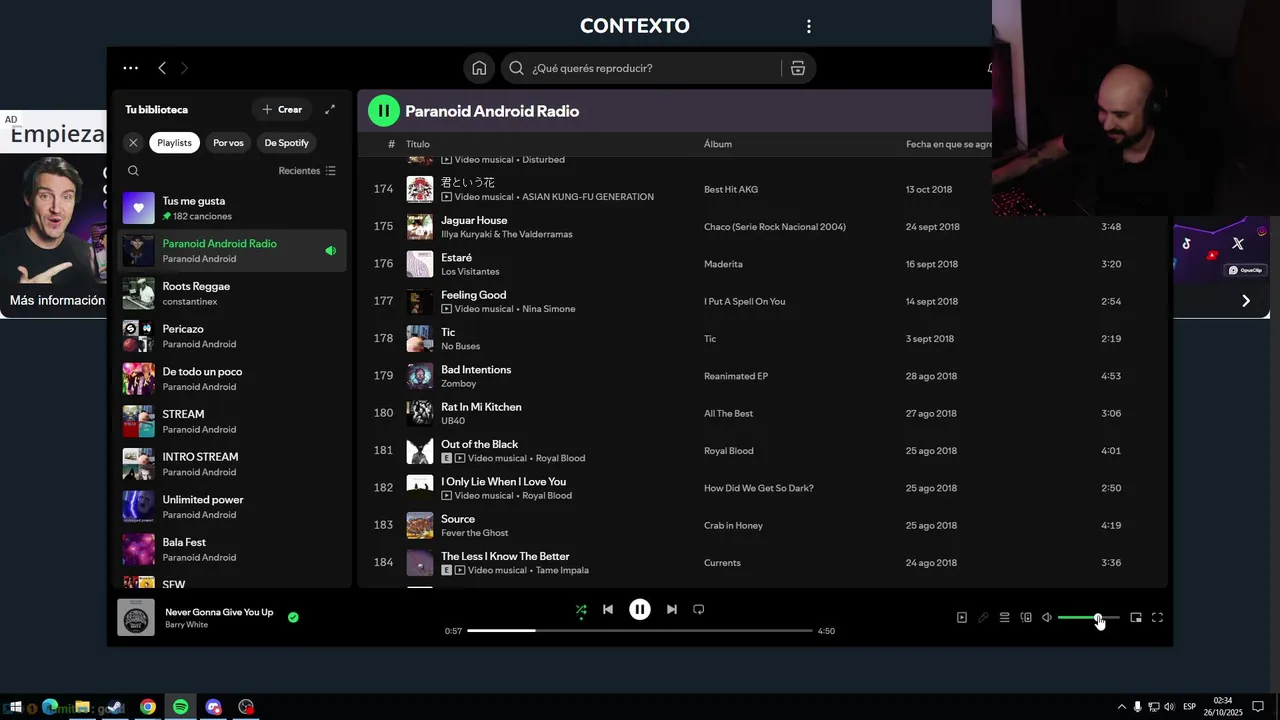
Task: Go back with the left arrow
Action: [162, 68]
